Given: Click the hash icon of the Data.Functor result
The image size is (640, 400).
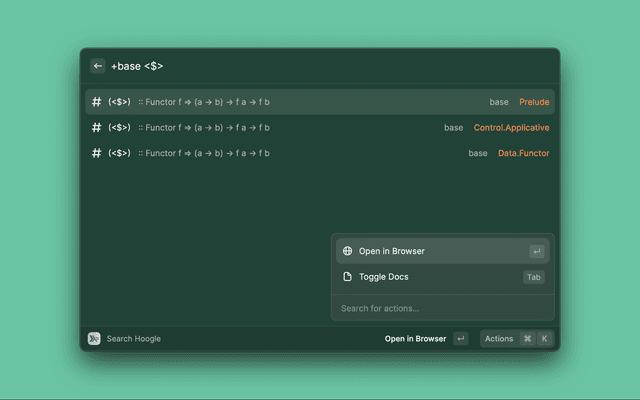Looking at the screenshot, I should 97,153.
